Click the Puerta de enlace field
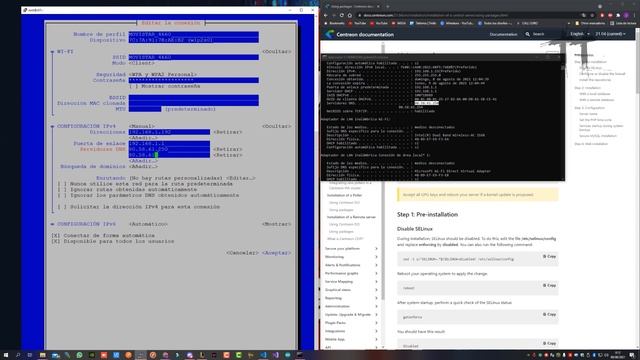The height and width of the screenshot is (360, 640). coord(169,144)
